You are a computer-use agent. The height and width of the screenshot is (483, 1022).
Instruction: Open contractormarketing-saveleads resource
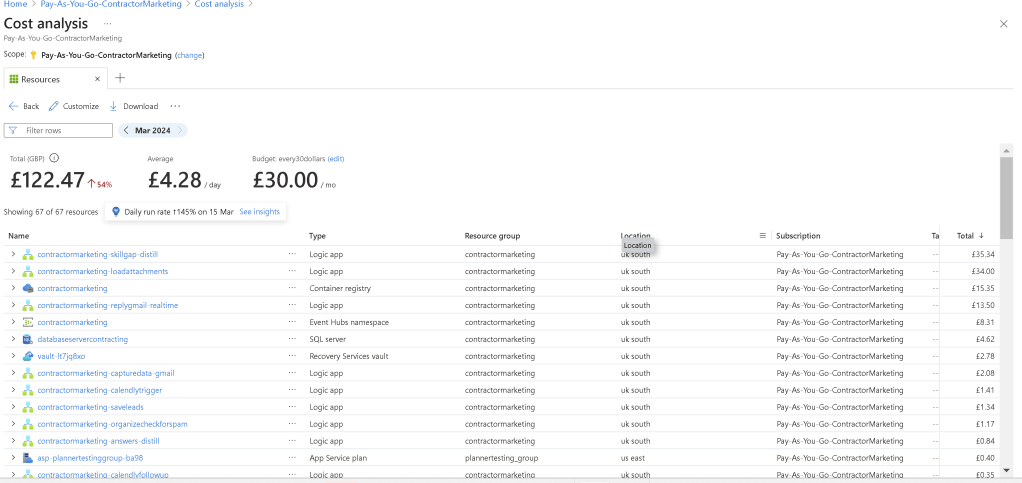(91, 407)
